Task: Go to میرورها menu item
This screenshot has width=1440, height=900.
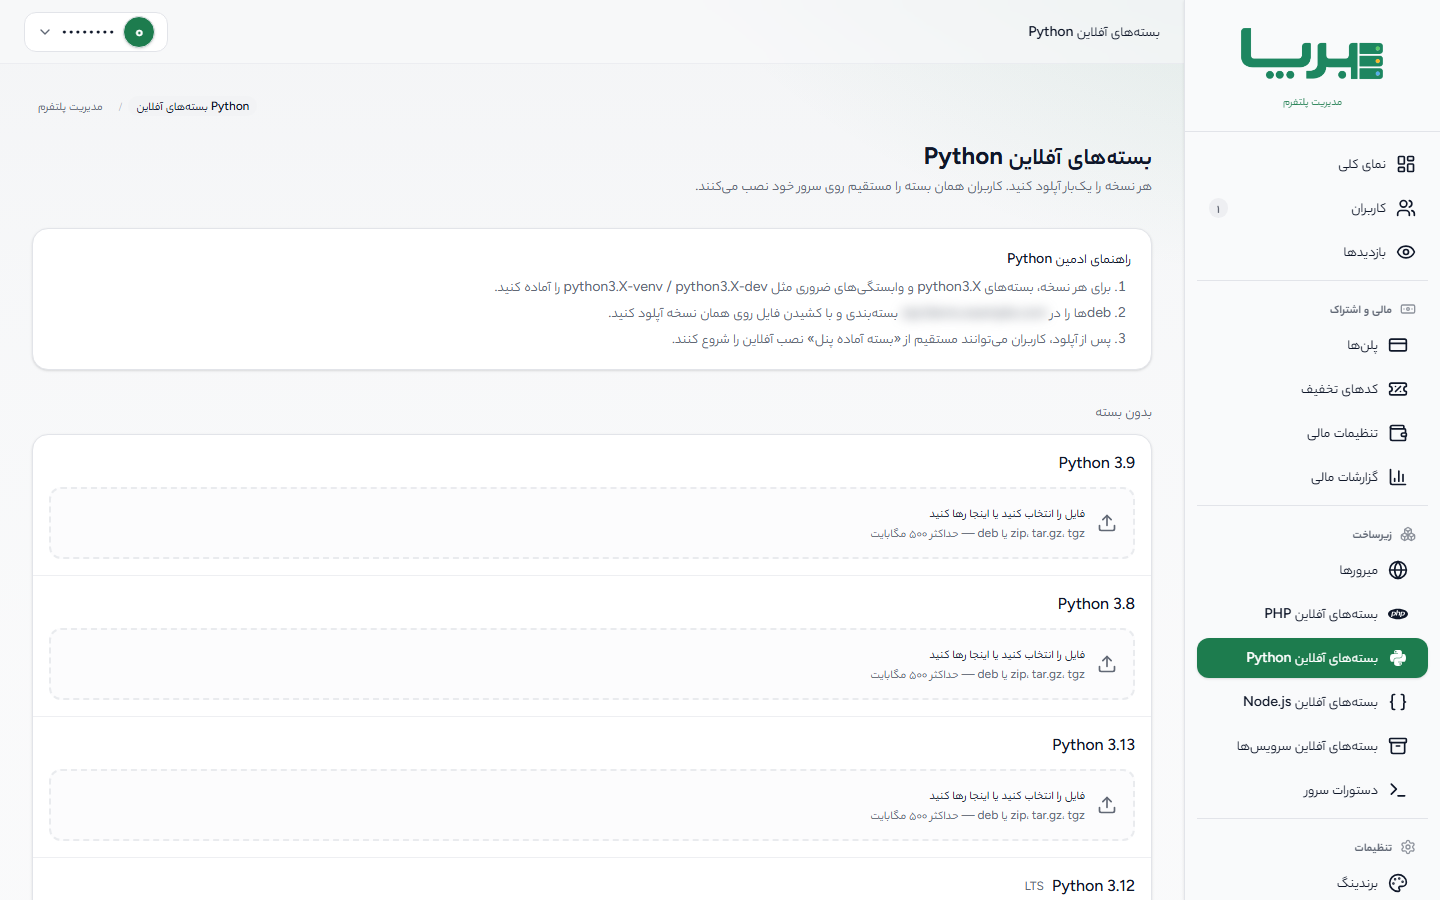Action: pos(1312,570)
